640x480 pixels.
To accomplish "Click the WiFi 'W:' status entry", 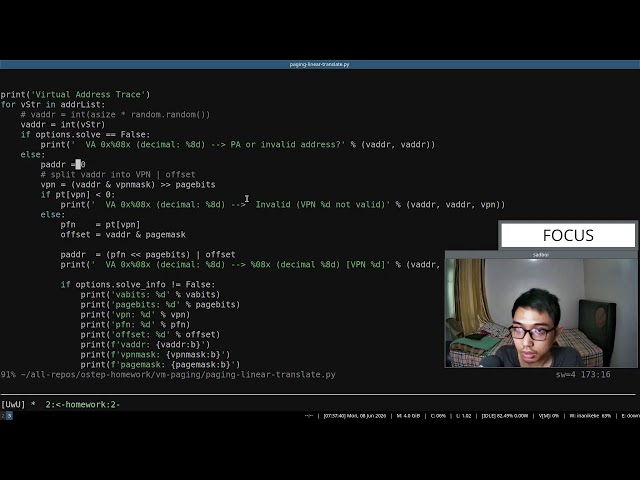I will [590, 416].
